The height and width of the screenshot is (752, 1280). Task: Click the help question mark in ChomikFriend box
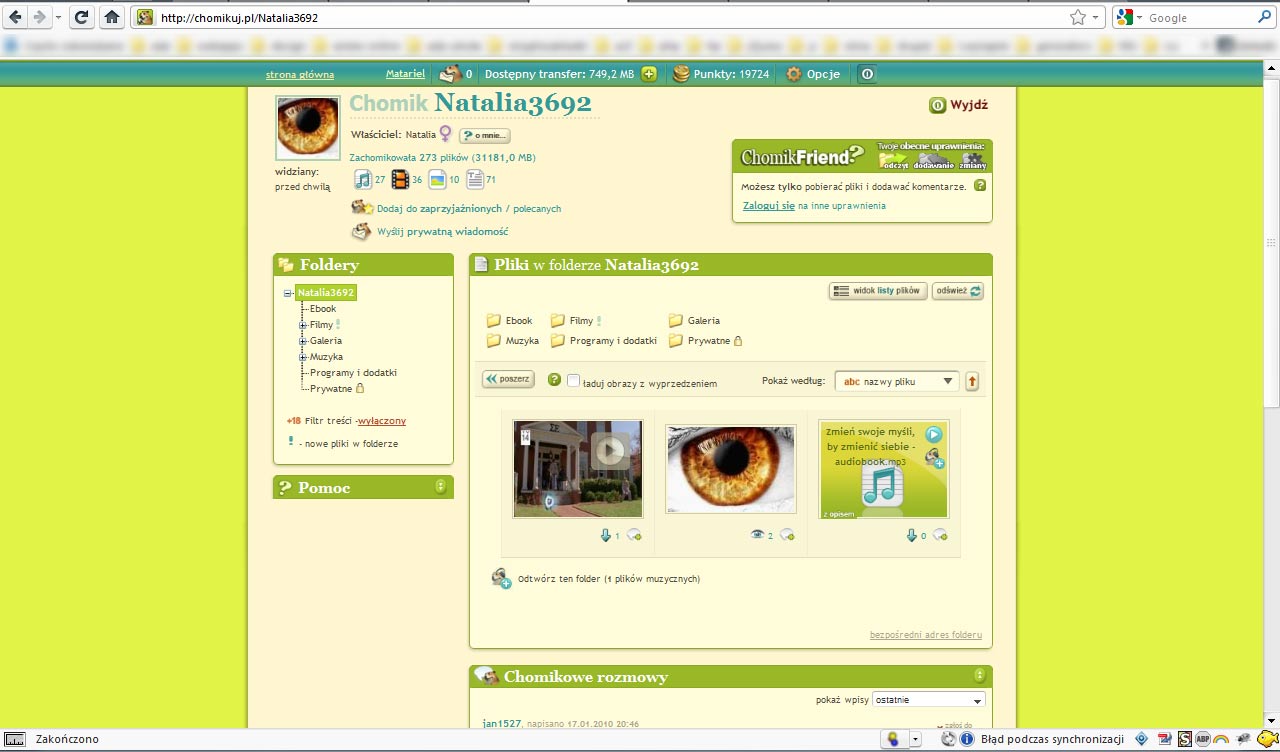(x=980, y=186)
